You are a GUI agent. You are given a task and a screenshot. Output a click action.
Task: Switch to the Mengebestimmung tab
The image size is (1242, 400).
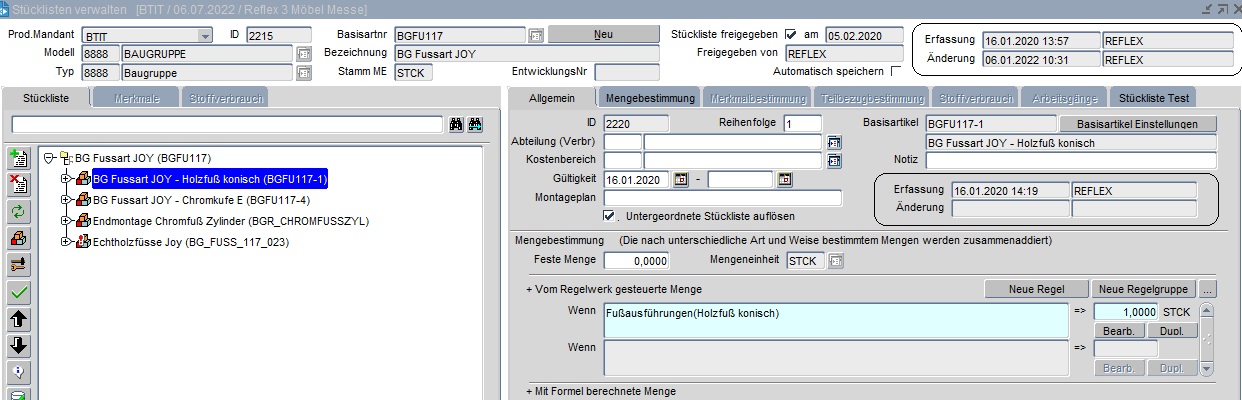point(650,98)
